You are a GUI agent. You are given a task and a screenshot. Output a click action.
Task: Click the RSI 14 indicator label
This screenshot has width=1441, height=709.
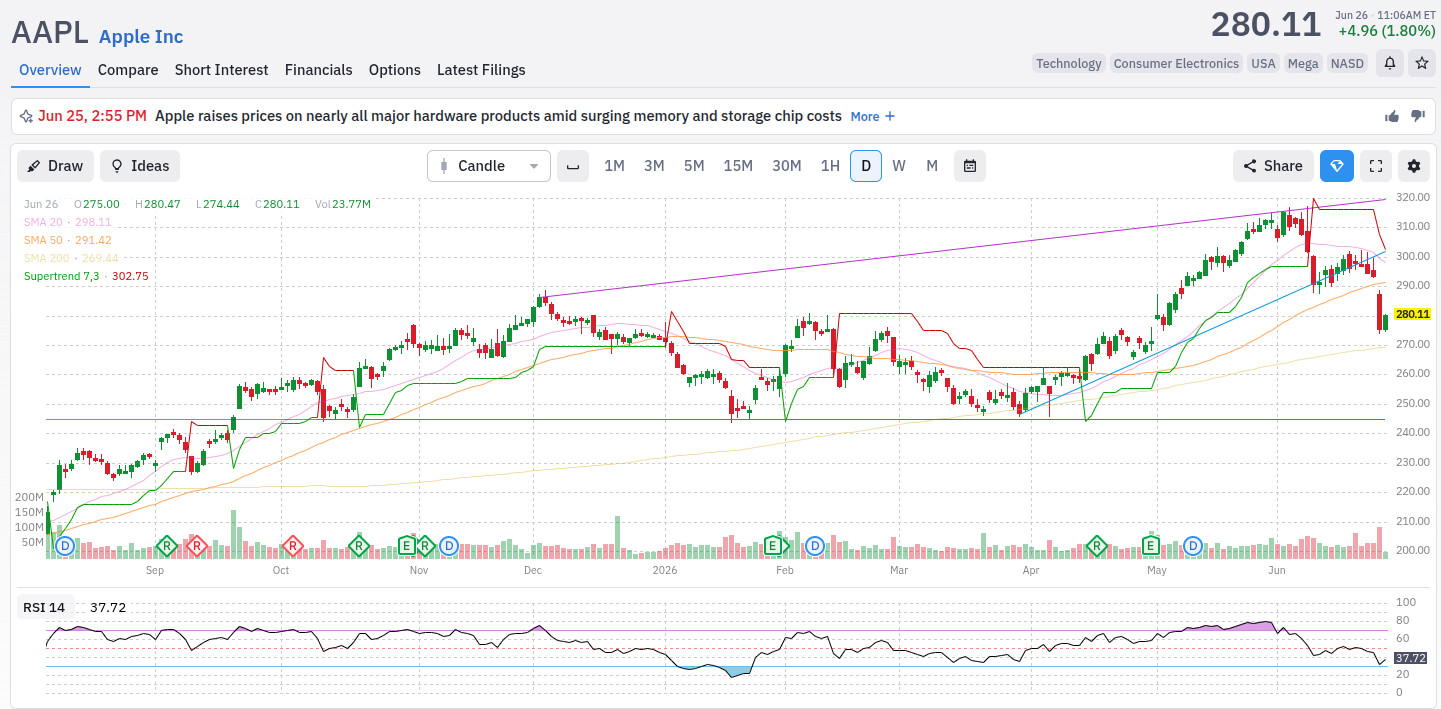tap(45, 607)
